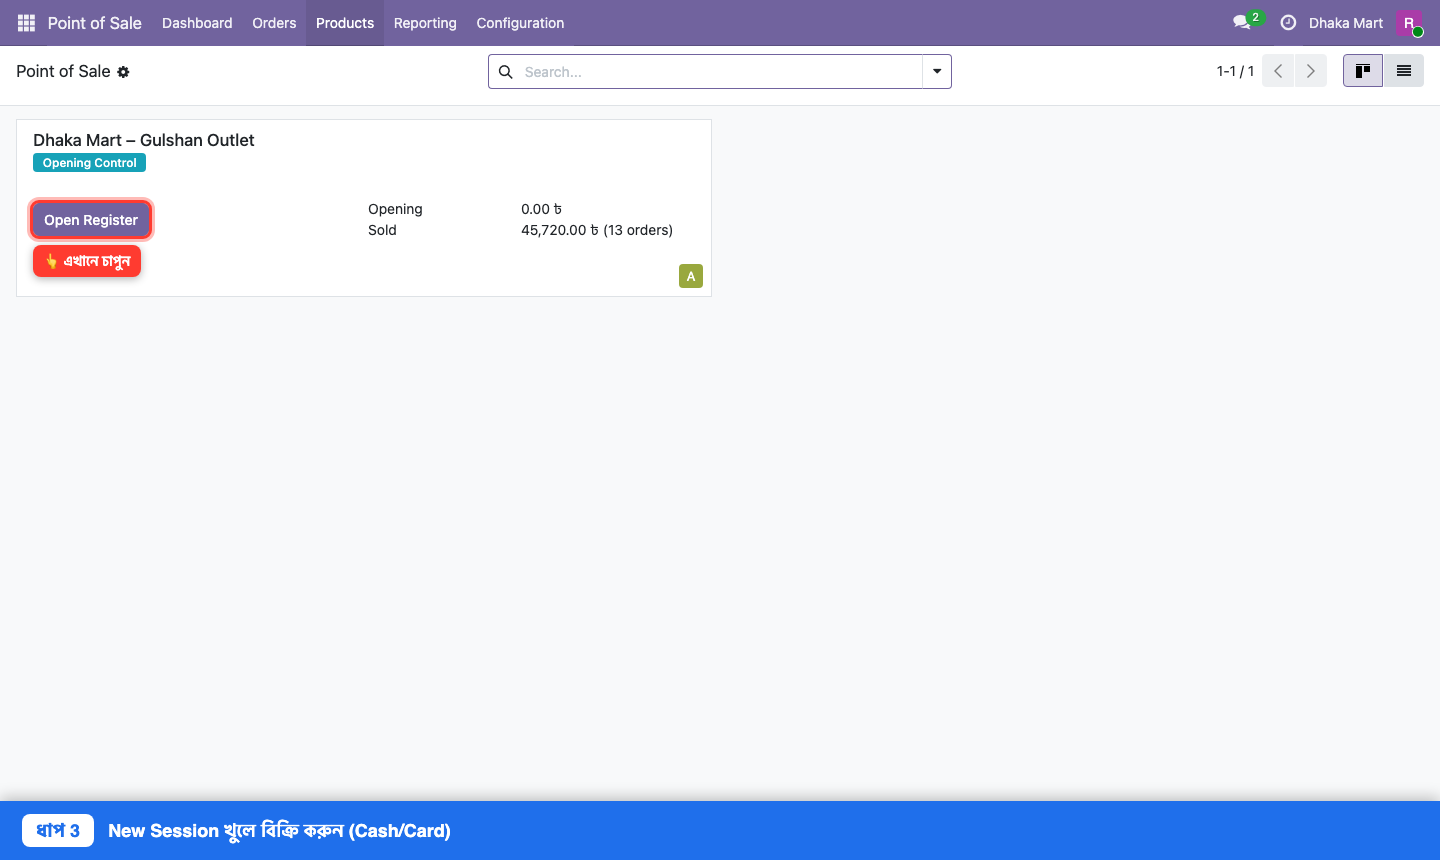The width and height of the screenshot is (1440, 860).
Task: Open the Reporting menu
Action: coord(425,23)
